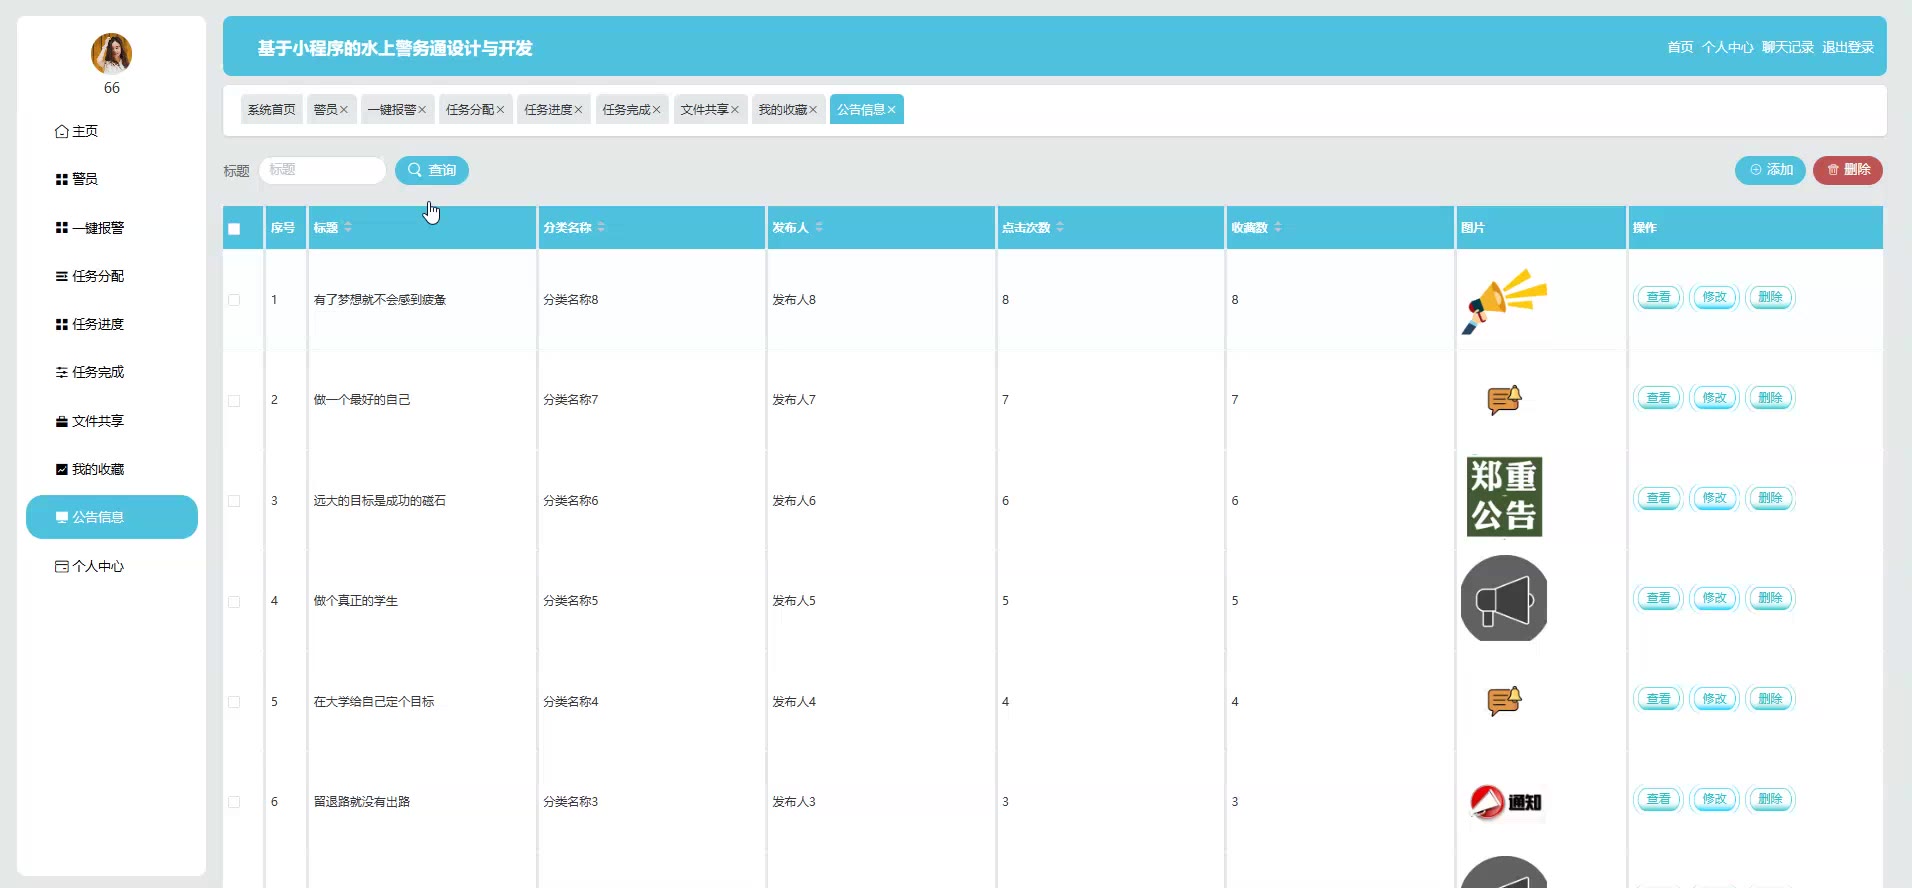1912x888 pixels.
Task: Close the 公告信息 tab using x icon
Action: (x=891, y=110)
